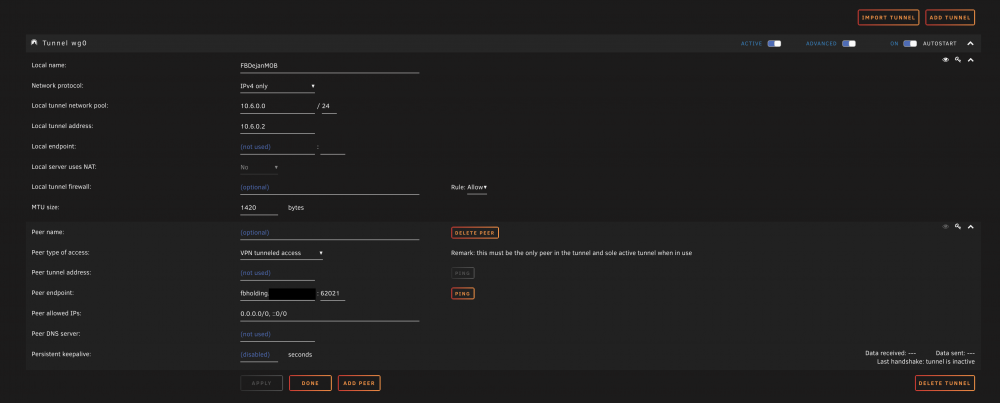The width and height of the screenshot is (1000, 403).
Task: Click the Peer endpoint port field 62021
Action: [x=332, y=293]
